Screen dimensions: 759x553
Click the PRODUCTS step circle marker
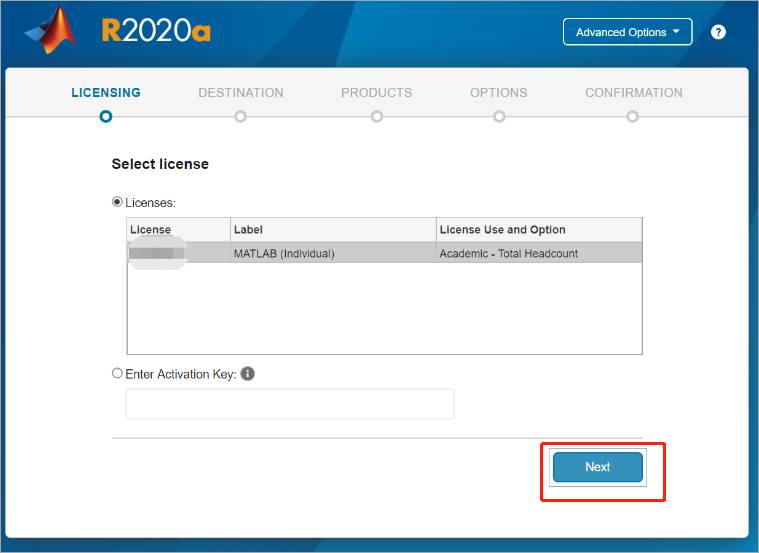click(x=377, y=117)
